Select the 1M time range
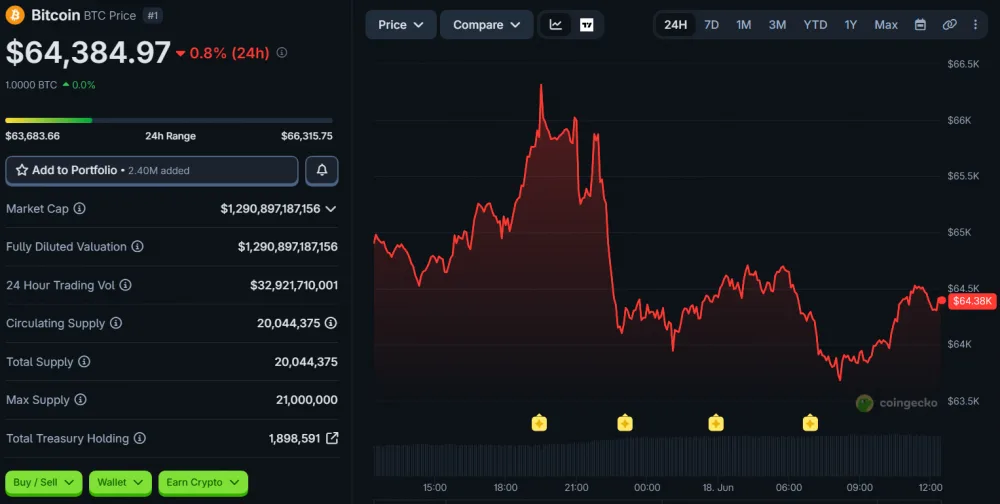The image size is (1000, 504). click(x=744, y=25)
